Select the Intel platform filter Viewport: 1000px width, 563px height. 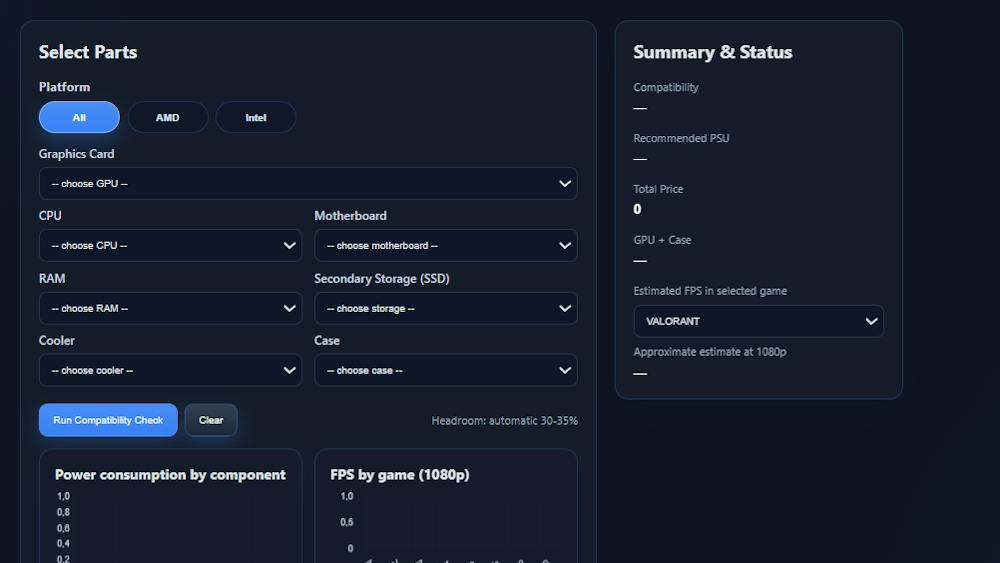tap(256, 117)
